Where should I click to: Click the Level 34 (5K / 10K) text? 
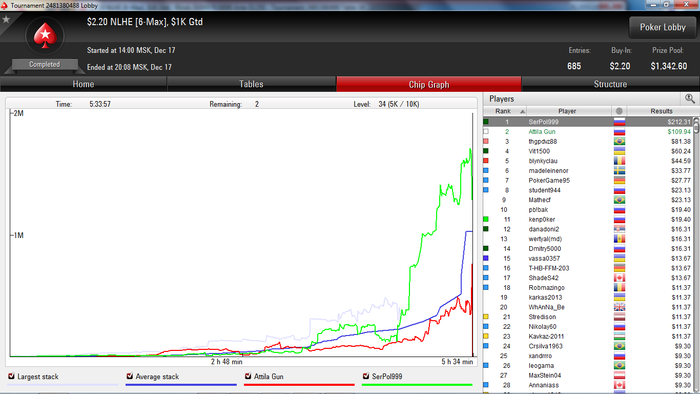pyautogui.click(x=386, y=104)
